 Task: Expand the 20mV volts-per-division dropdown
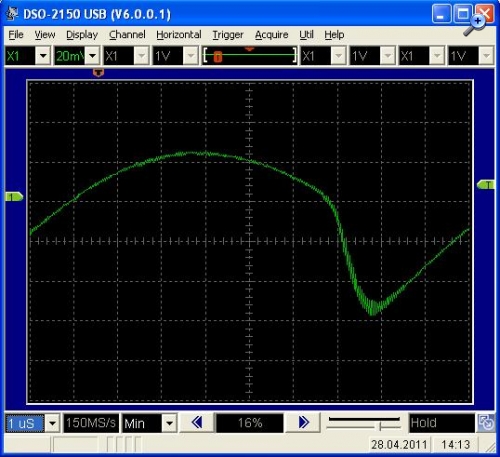pyautogui.click(x=92, y=56)
